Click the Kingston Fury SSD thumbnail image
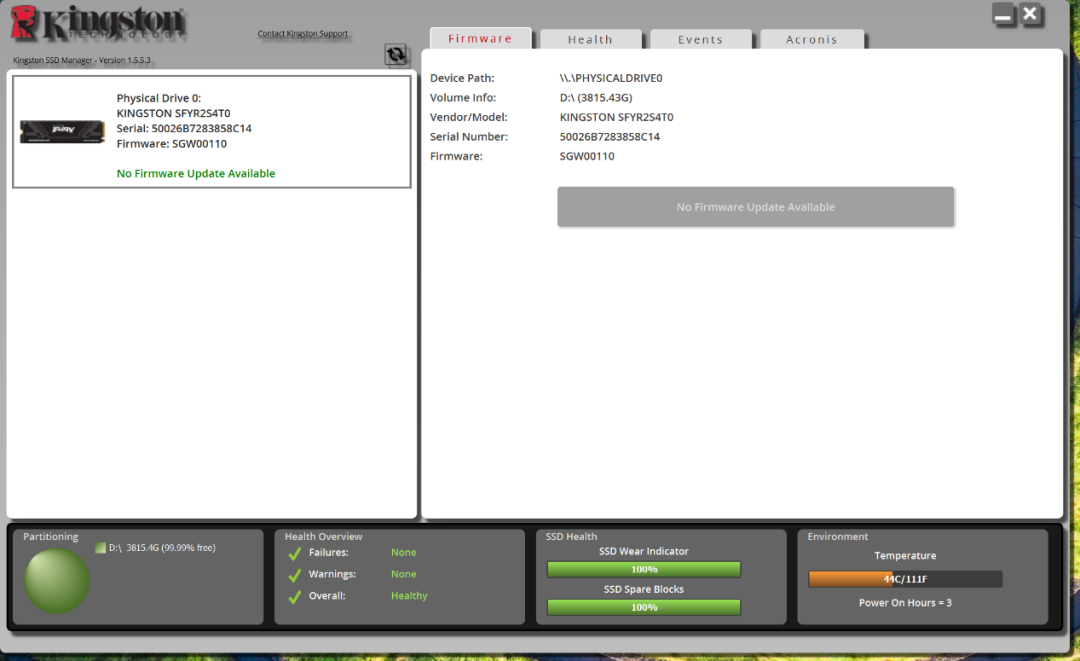Viewport: 1080px width, 661px height. (62, 131)
